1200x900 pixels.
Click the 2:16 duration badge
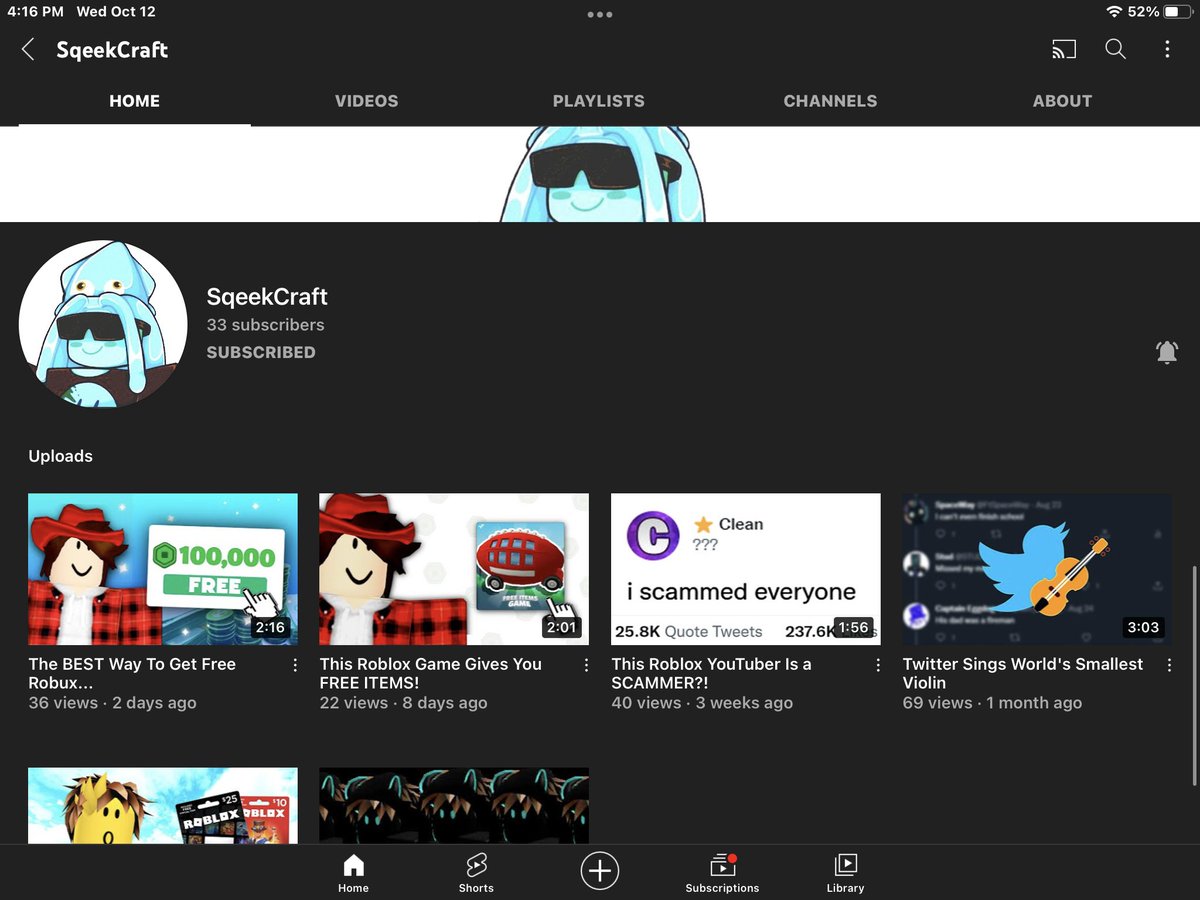(x=270, y=628)
